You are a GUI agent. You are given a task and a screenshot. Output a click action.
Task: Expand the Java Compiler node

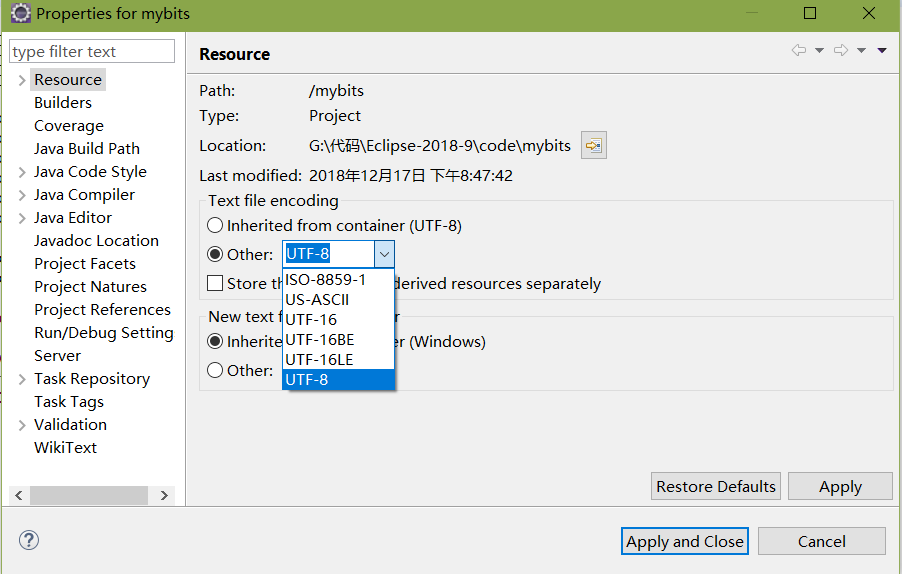[x=22, y=195]
